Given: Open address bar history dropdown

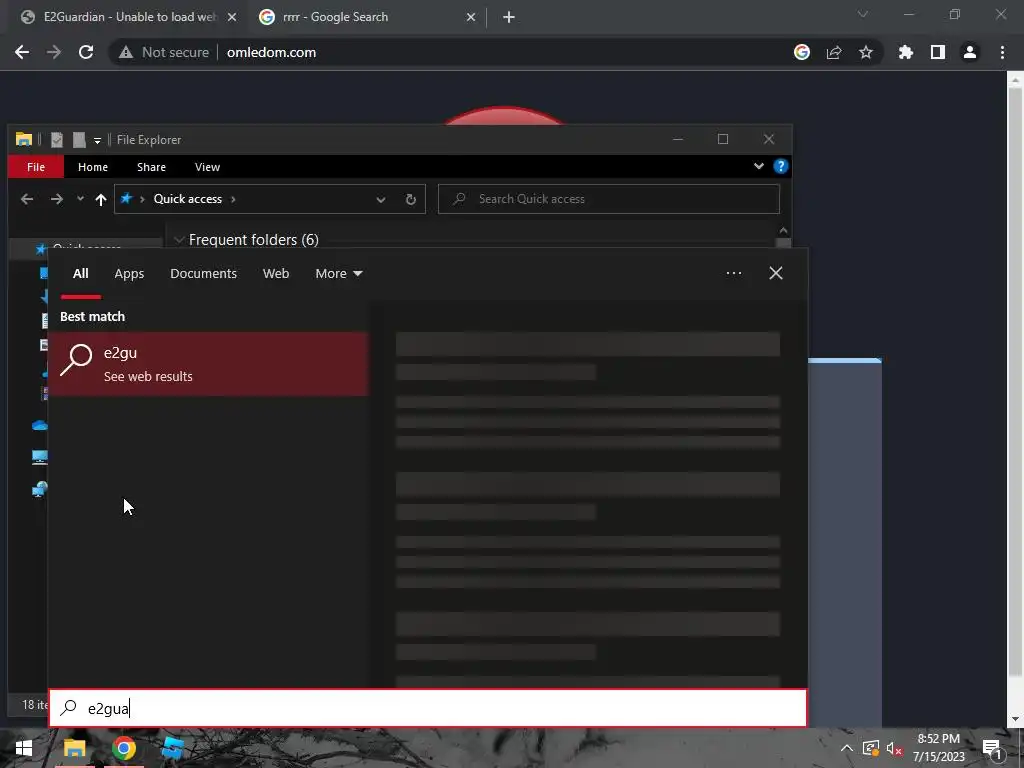Looking at the screenshot, I should (x=381, y=200).
